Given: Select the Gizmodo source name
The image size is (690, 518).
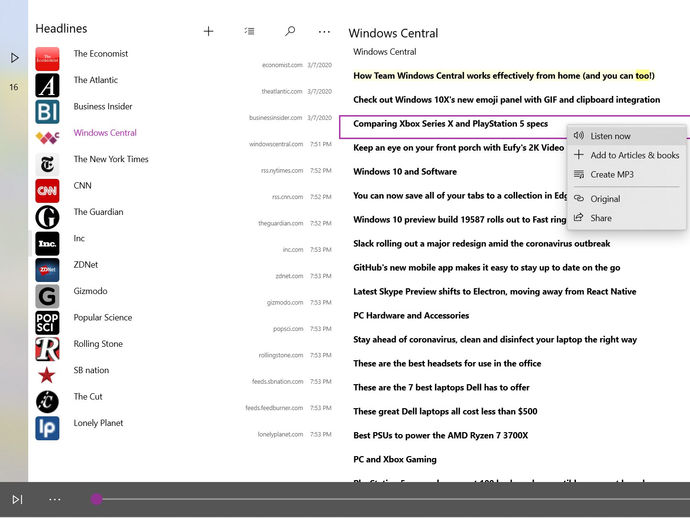Looking at the screenshot, I should 90,291.
